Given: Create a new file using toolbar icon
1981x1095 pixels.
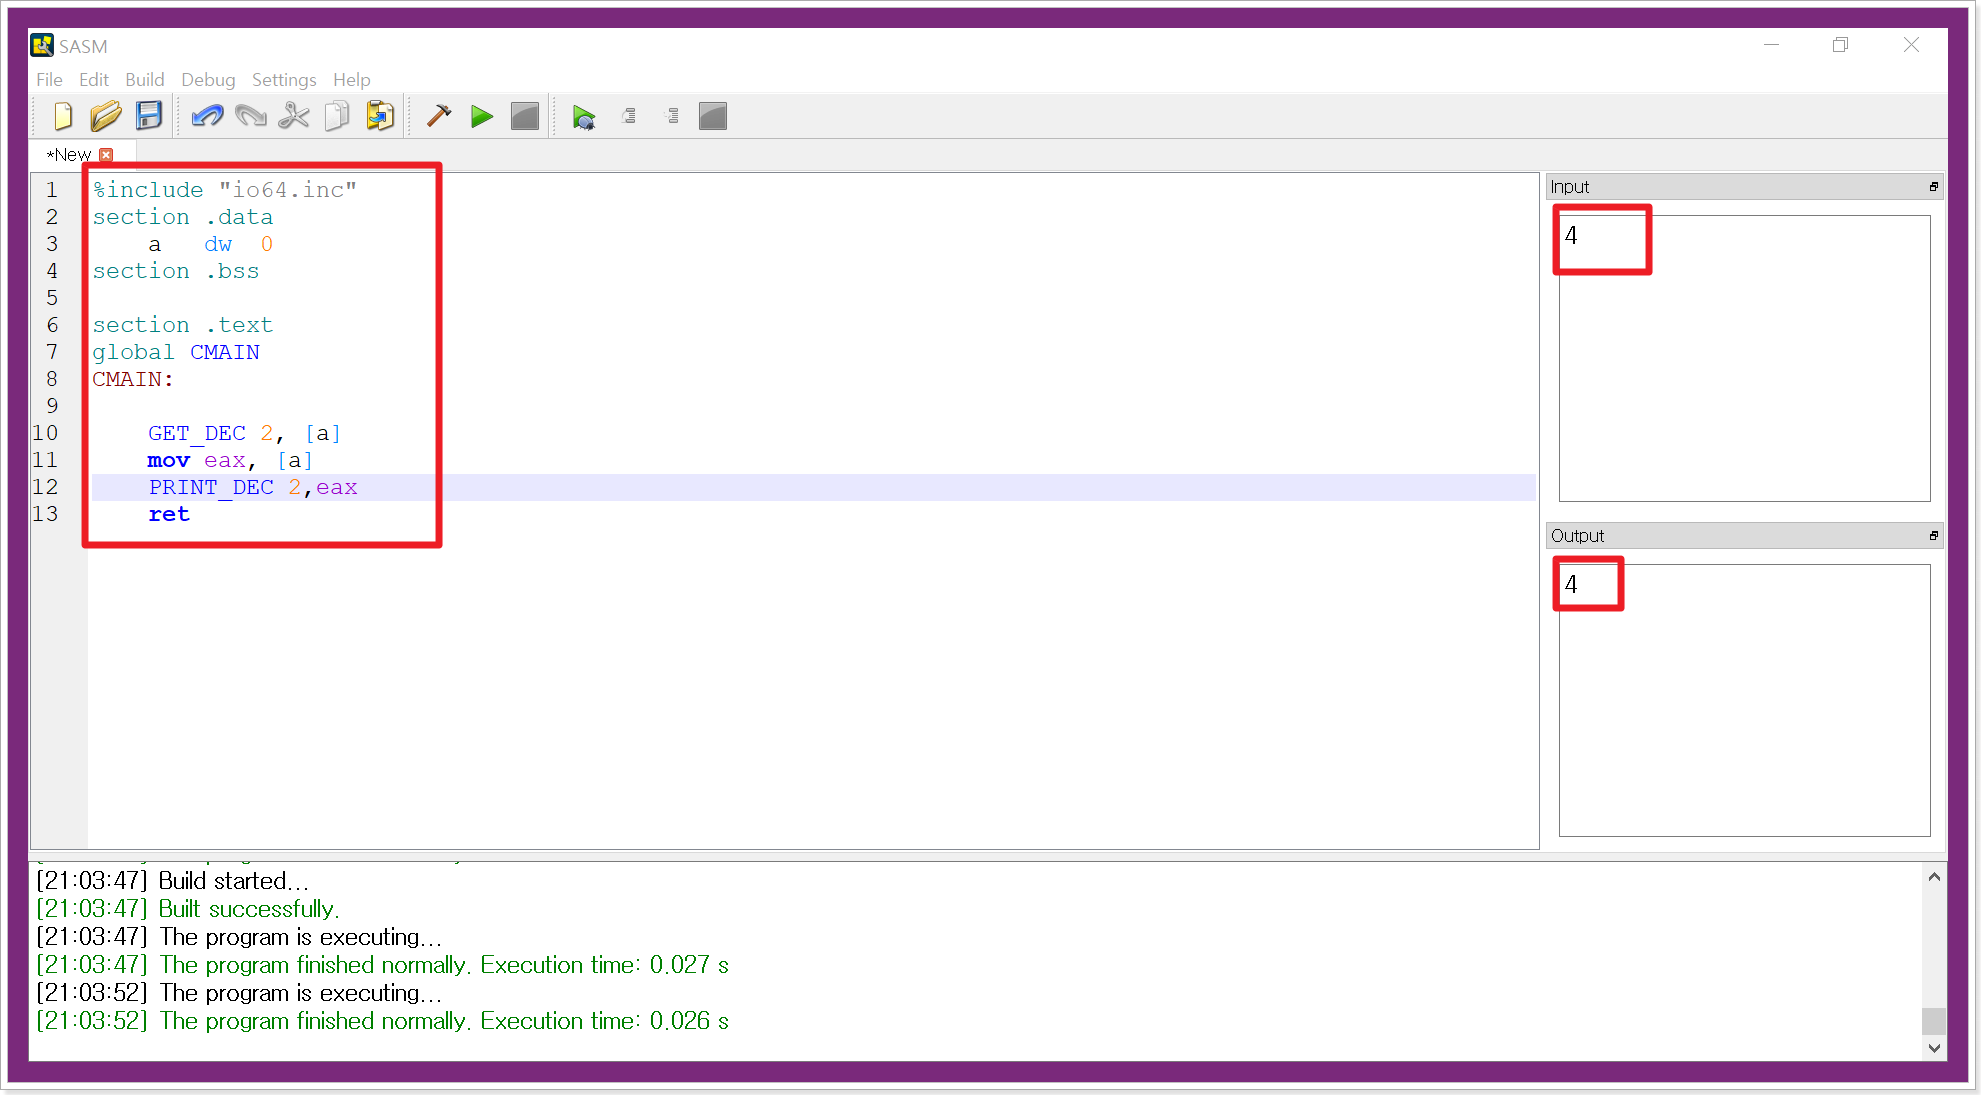Looking at the screenshot, I should [x=63, y=117].
